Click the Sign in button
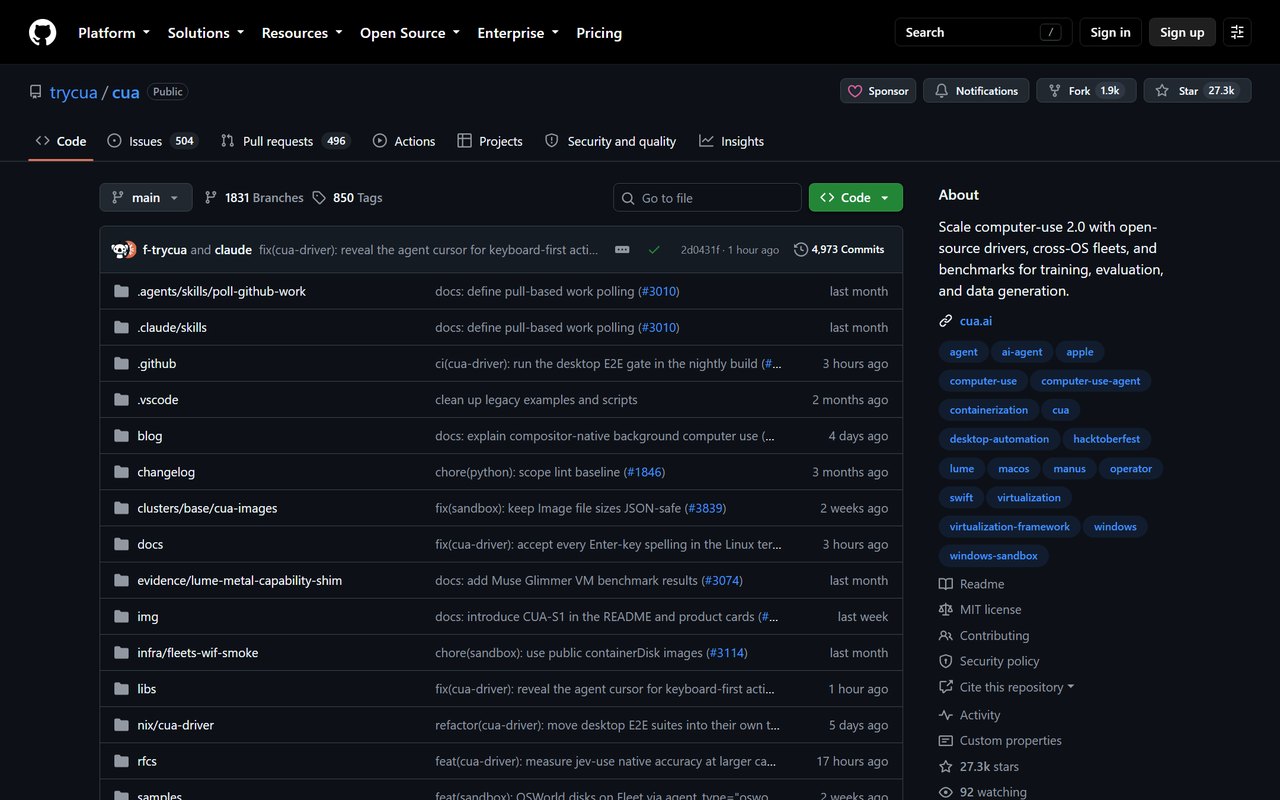 (x=1110, y=32)
